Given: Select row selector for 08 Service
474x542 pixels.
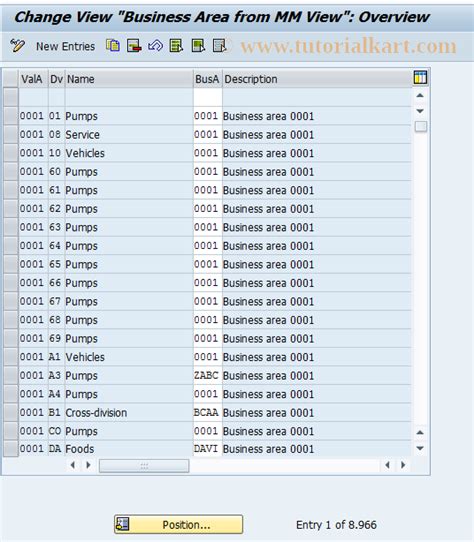Looking at the screenshot, I should click(11, 134).
